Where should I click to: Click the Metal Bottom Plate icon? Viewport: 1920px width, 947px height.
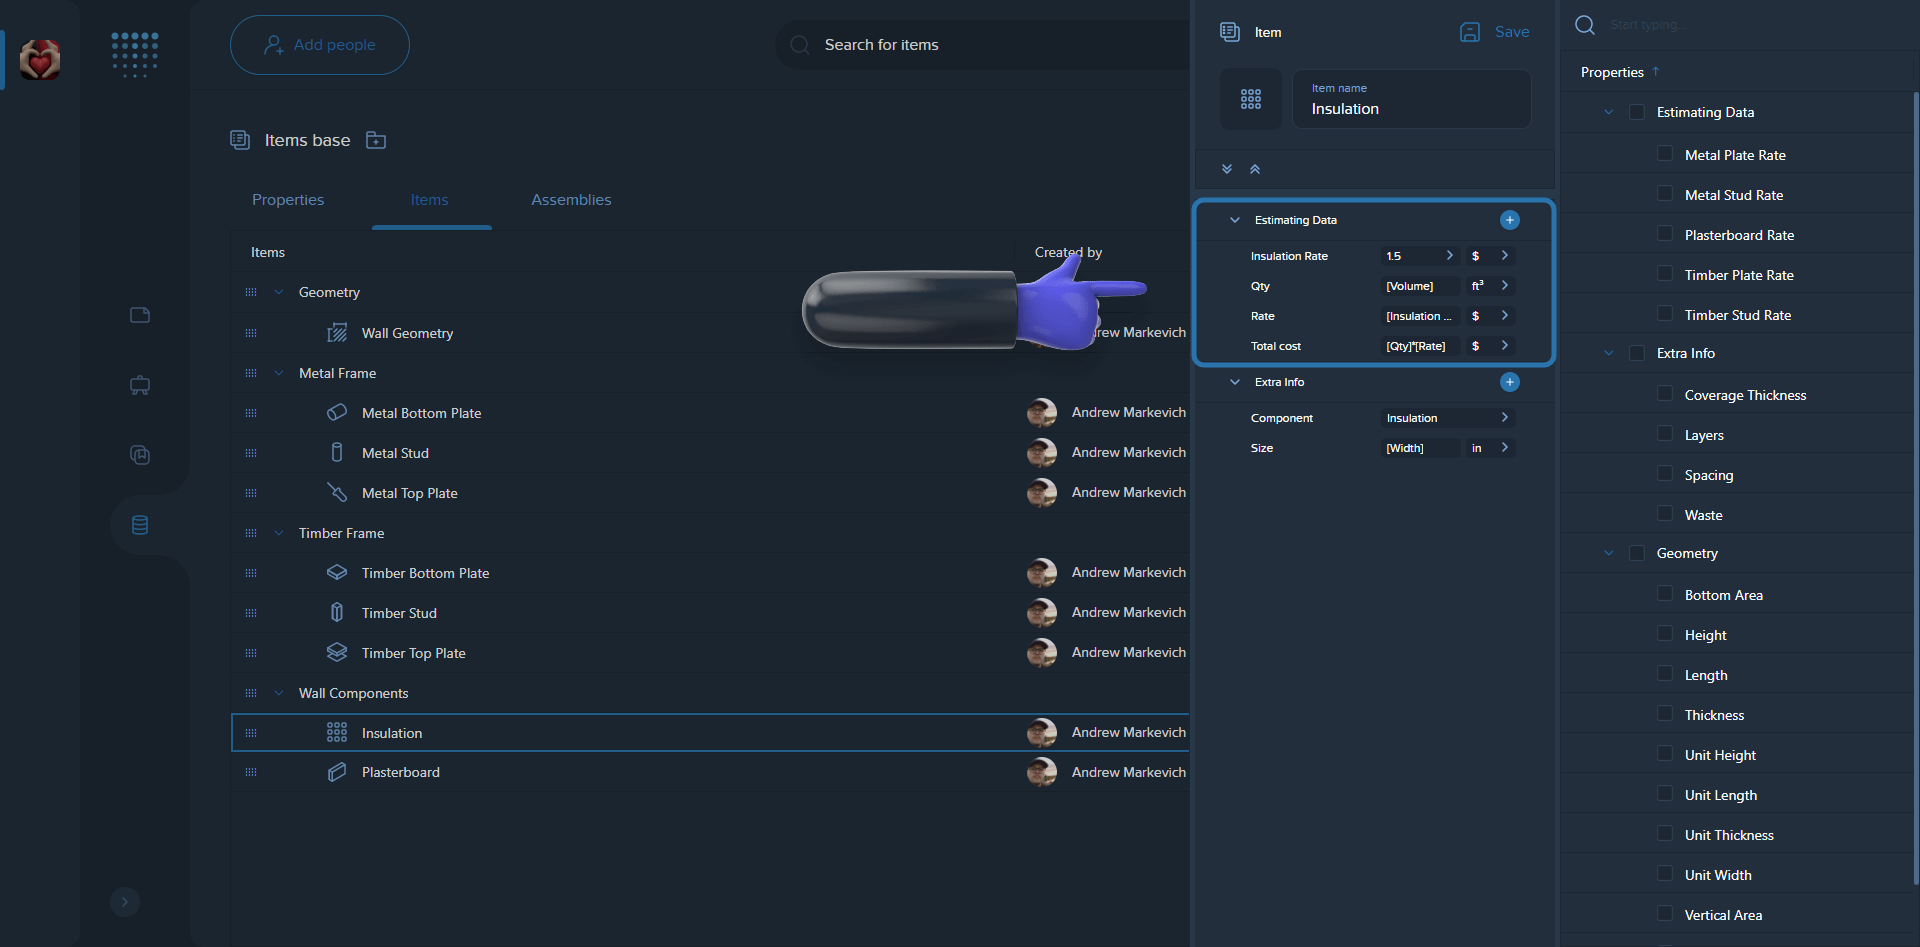click(x=337, y=412)
